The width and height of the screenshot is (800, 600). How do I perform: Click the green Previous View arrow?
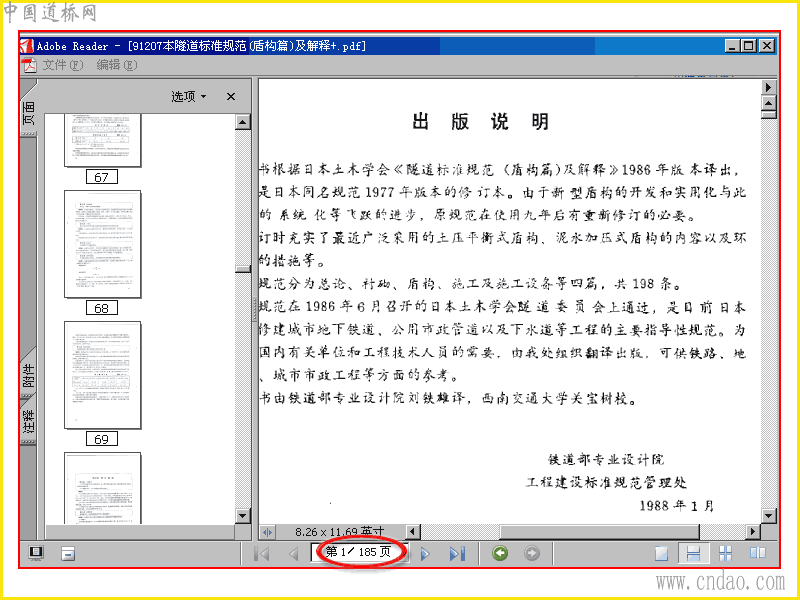[500, 553]
